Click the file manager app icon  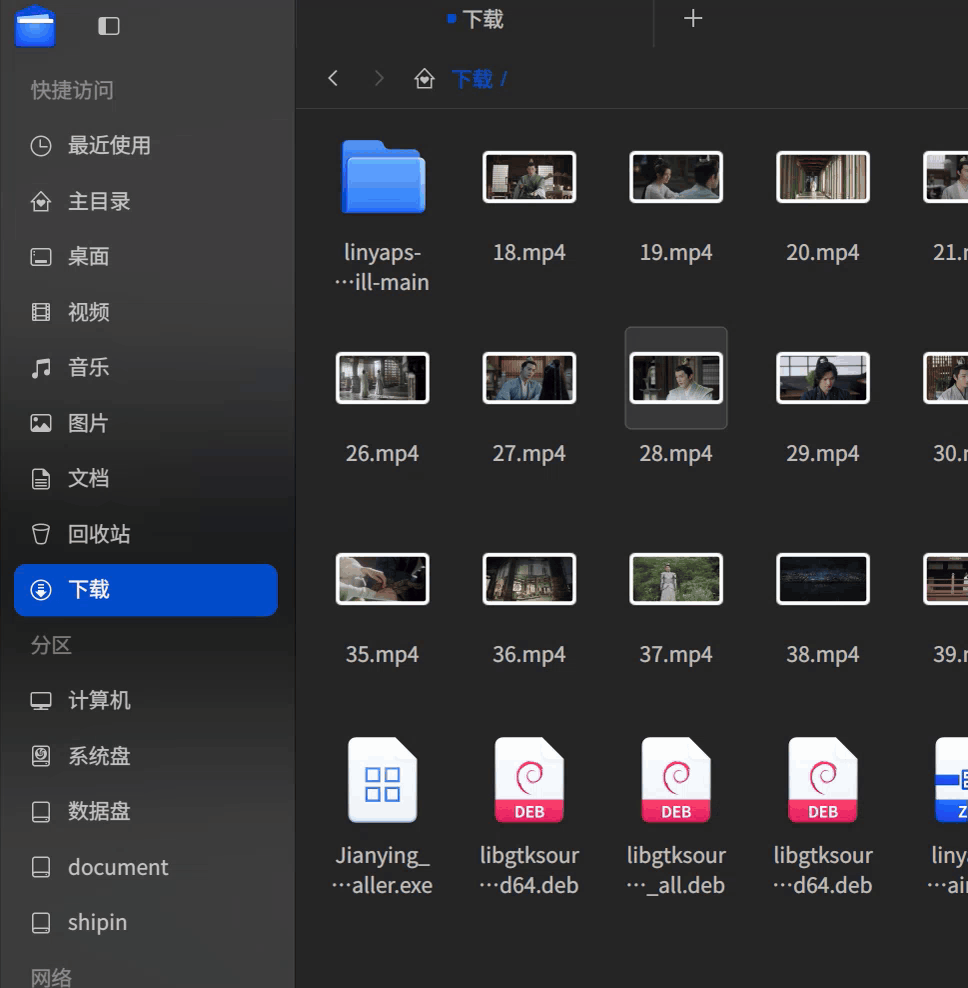[x=35, y=26]
